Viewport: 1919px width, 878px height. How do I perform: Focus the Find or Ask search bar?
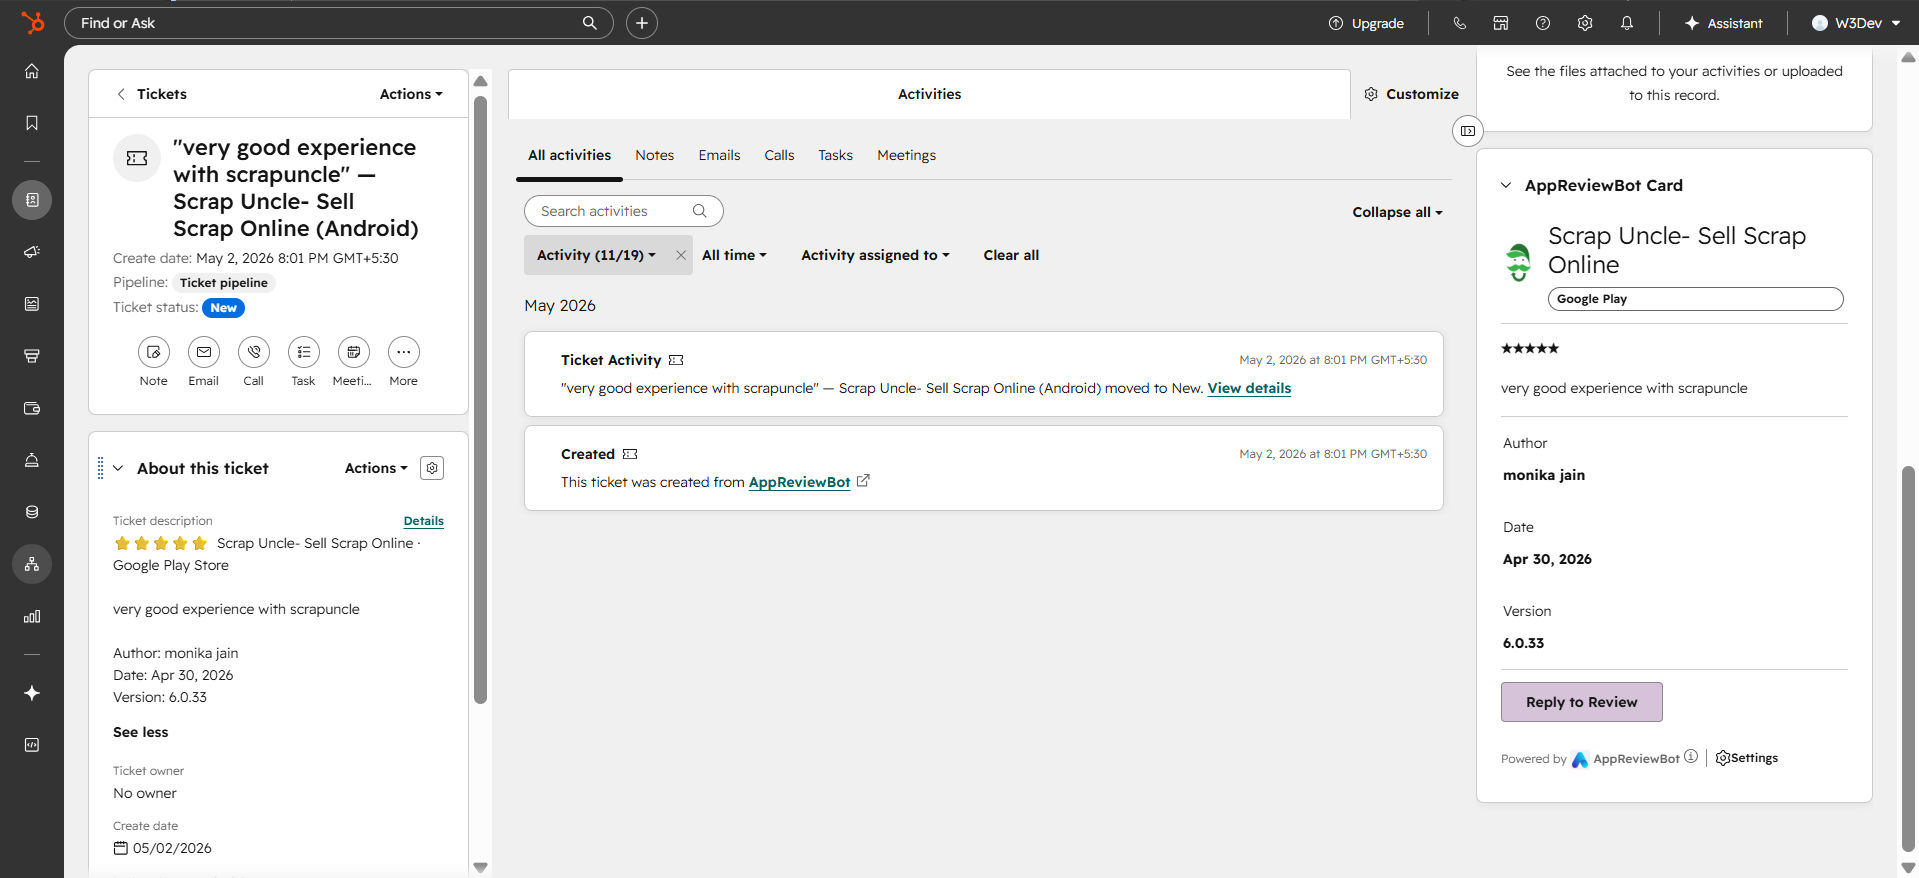click(339, 23)
